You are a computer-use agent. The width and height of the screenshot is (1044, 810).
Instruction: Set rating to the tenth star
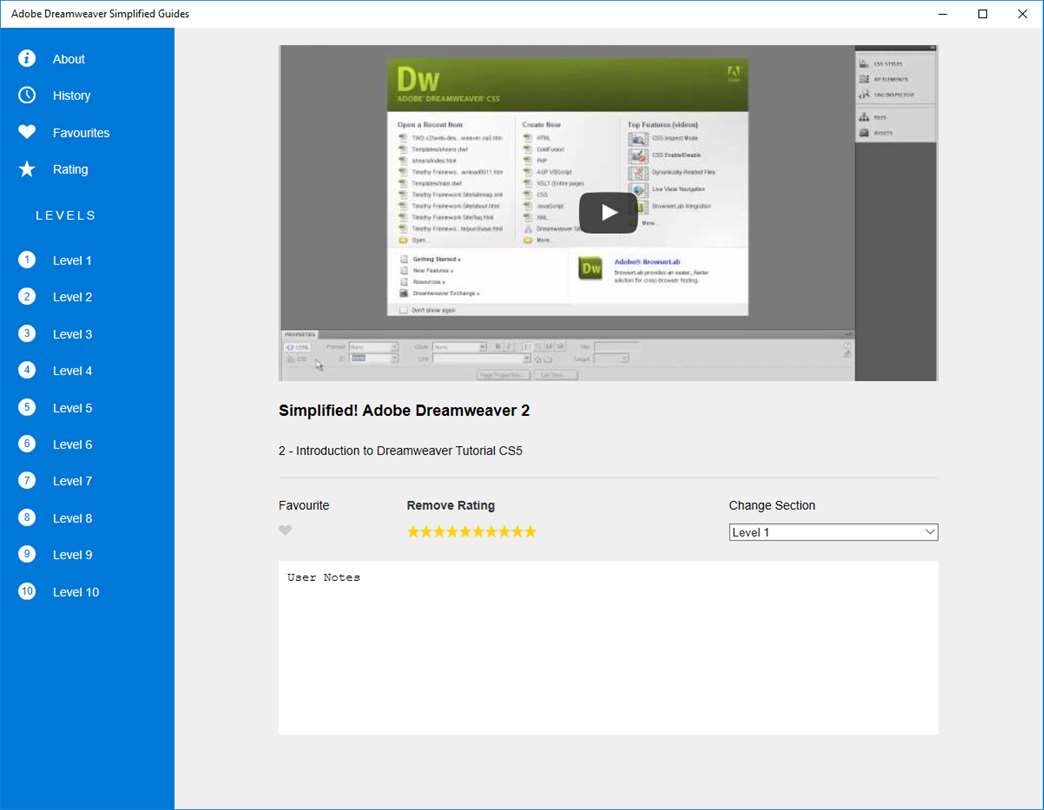click(530, 531)
